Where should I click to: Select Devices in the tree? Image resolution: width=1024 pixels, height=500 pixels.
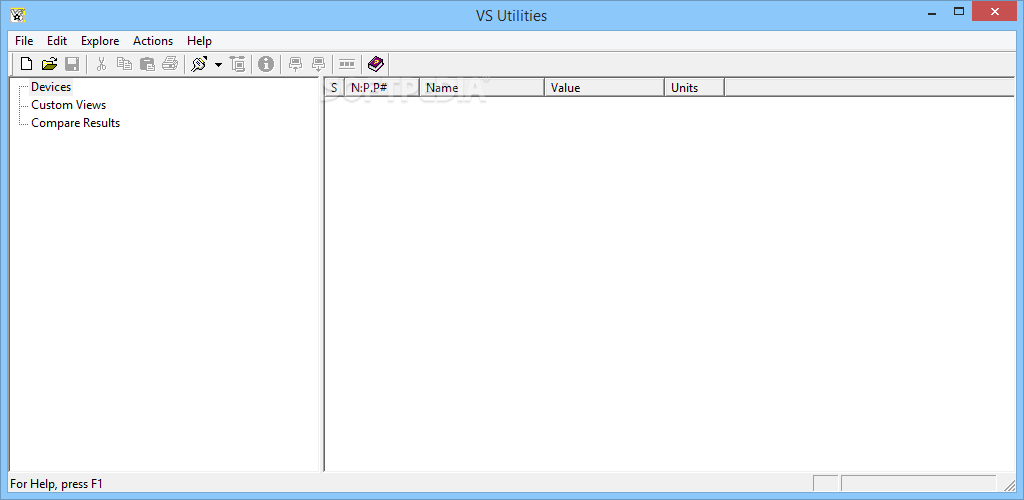coord(51,87)
